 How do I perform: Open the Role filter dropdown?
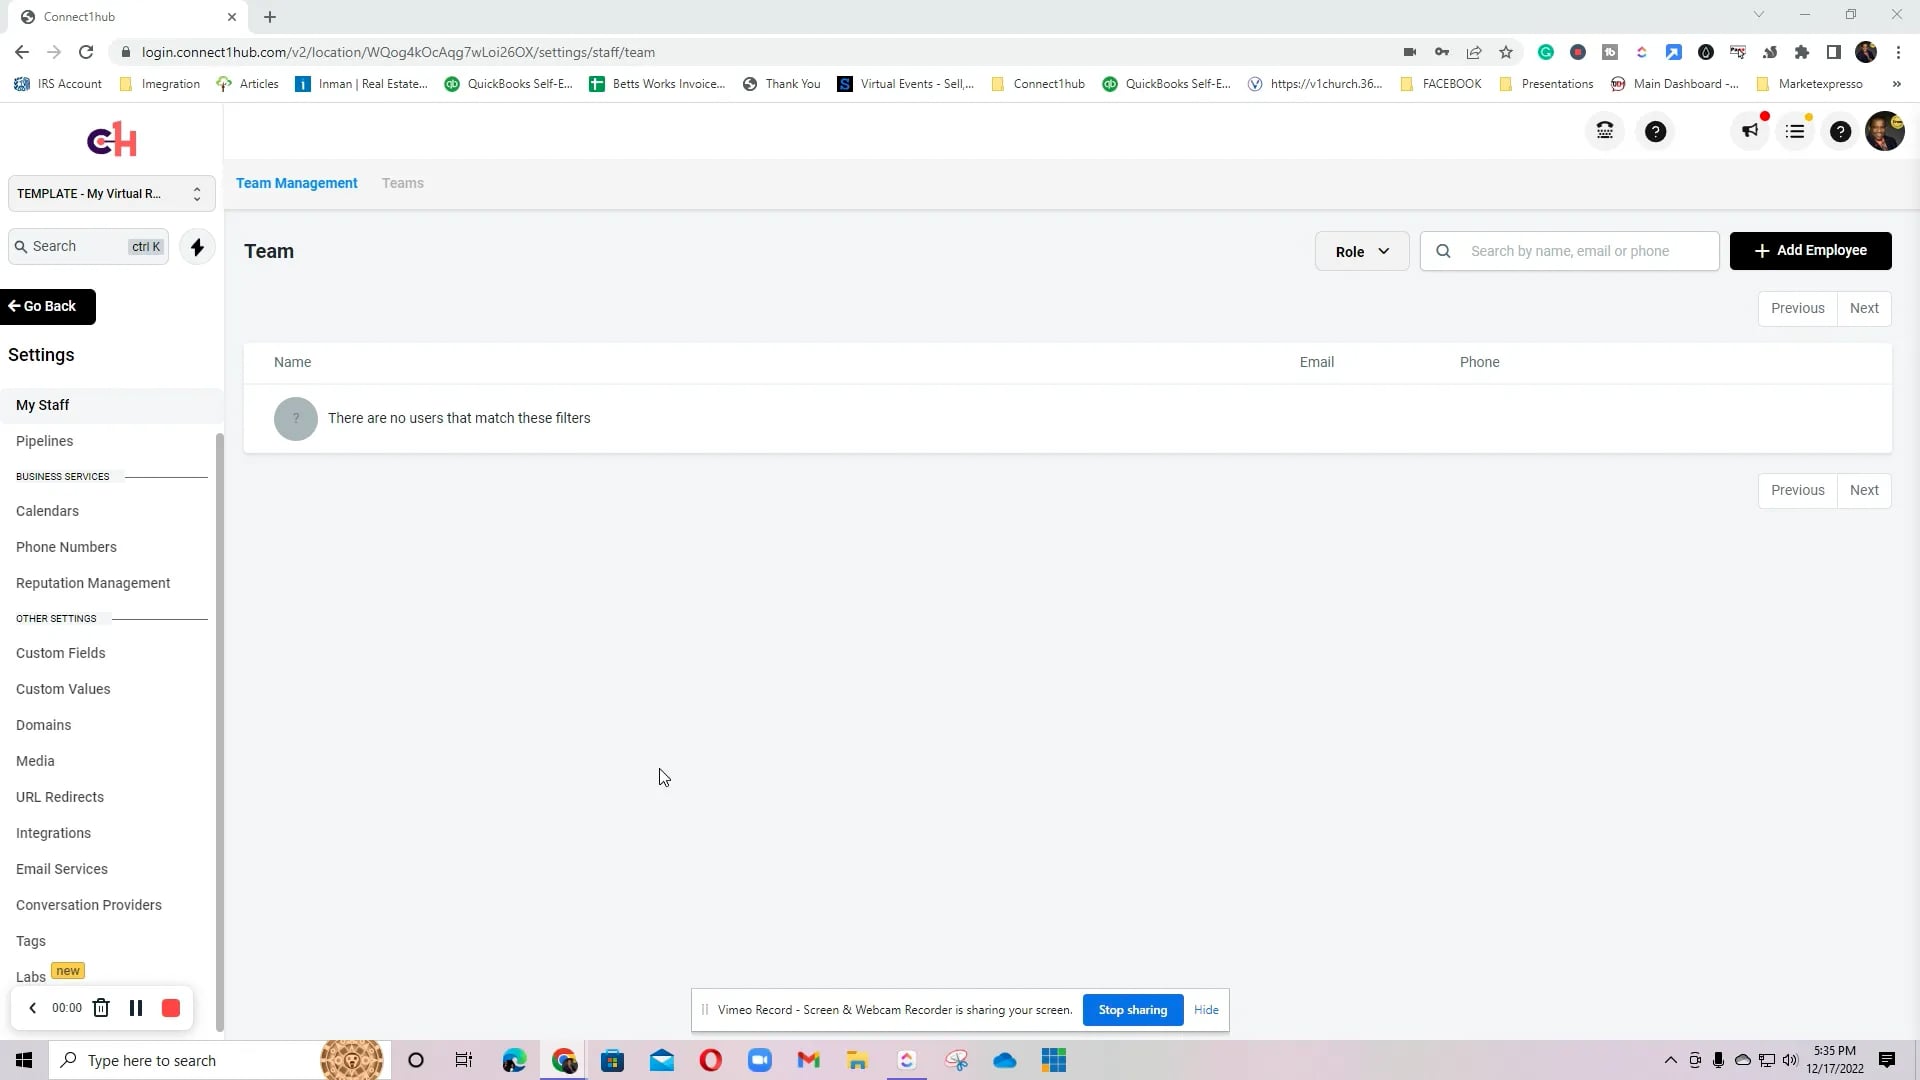click(1361, 251)
